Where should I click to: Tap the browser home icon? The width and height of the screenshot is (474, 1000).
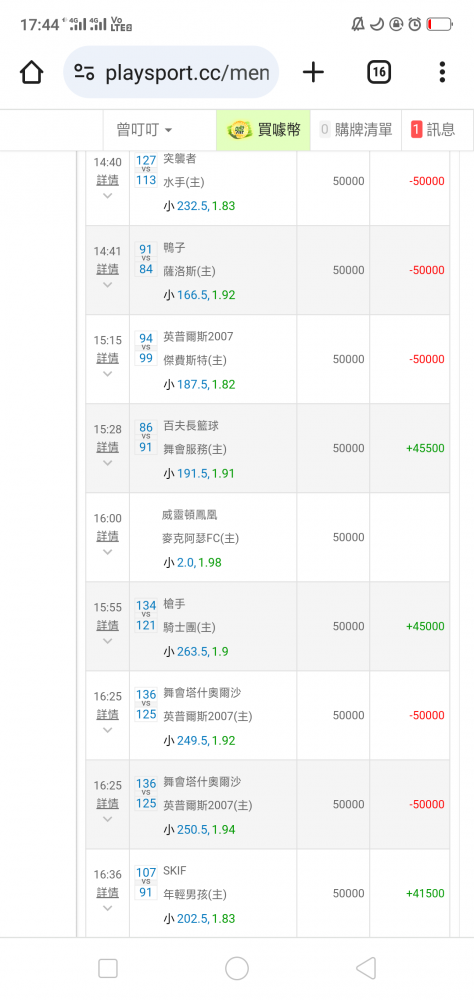click(31, 72)
